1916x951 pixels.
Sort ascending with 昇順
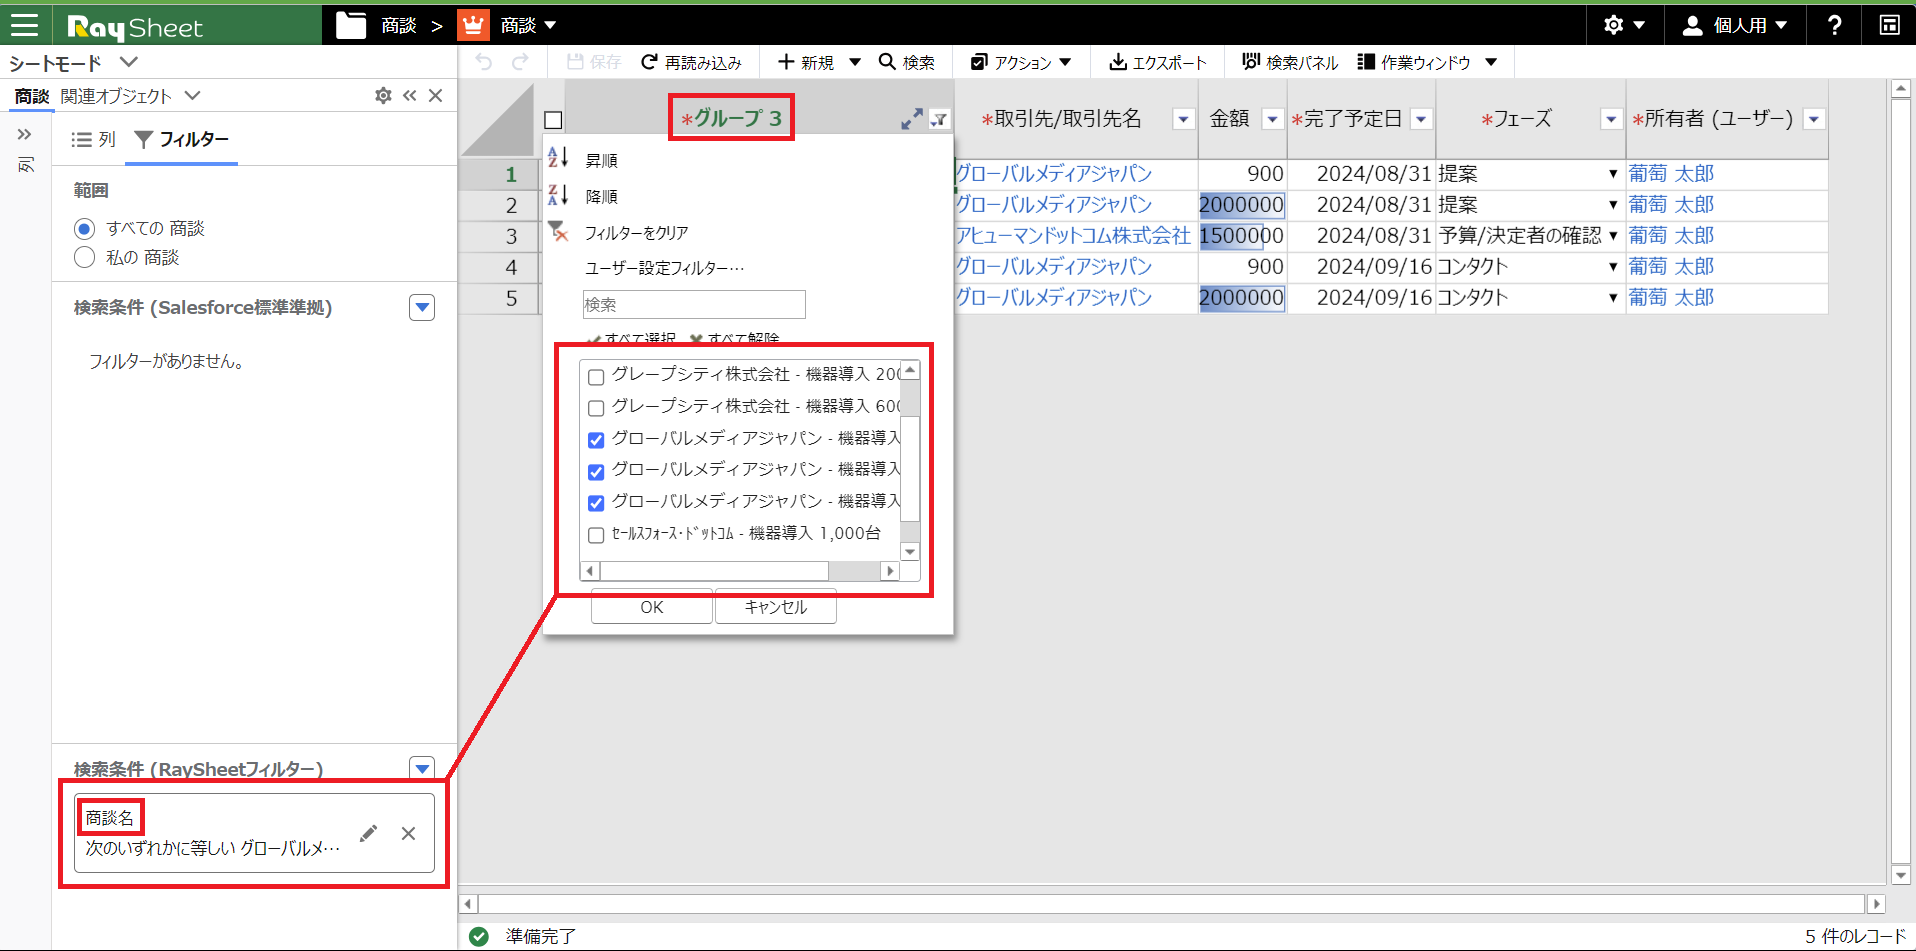pyautogui.click(x=600, y=160)
